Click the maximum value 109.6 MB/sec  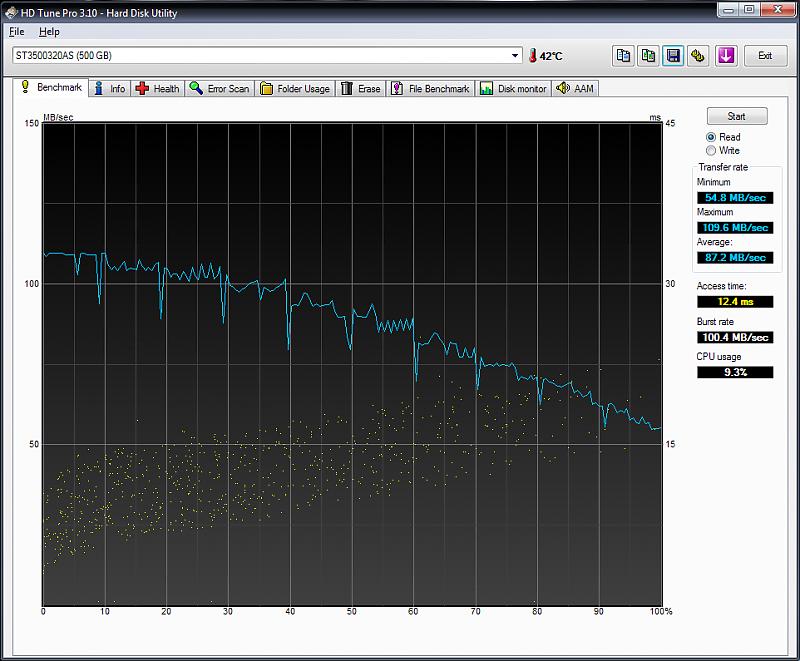coord(735,227)
